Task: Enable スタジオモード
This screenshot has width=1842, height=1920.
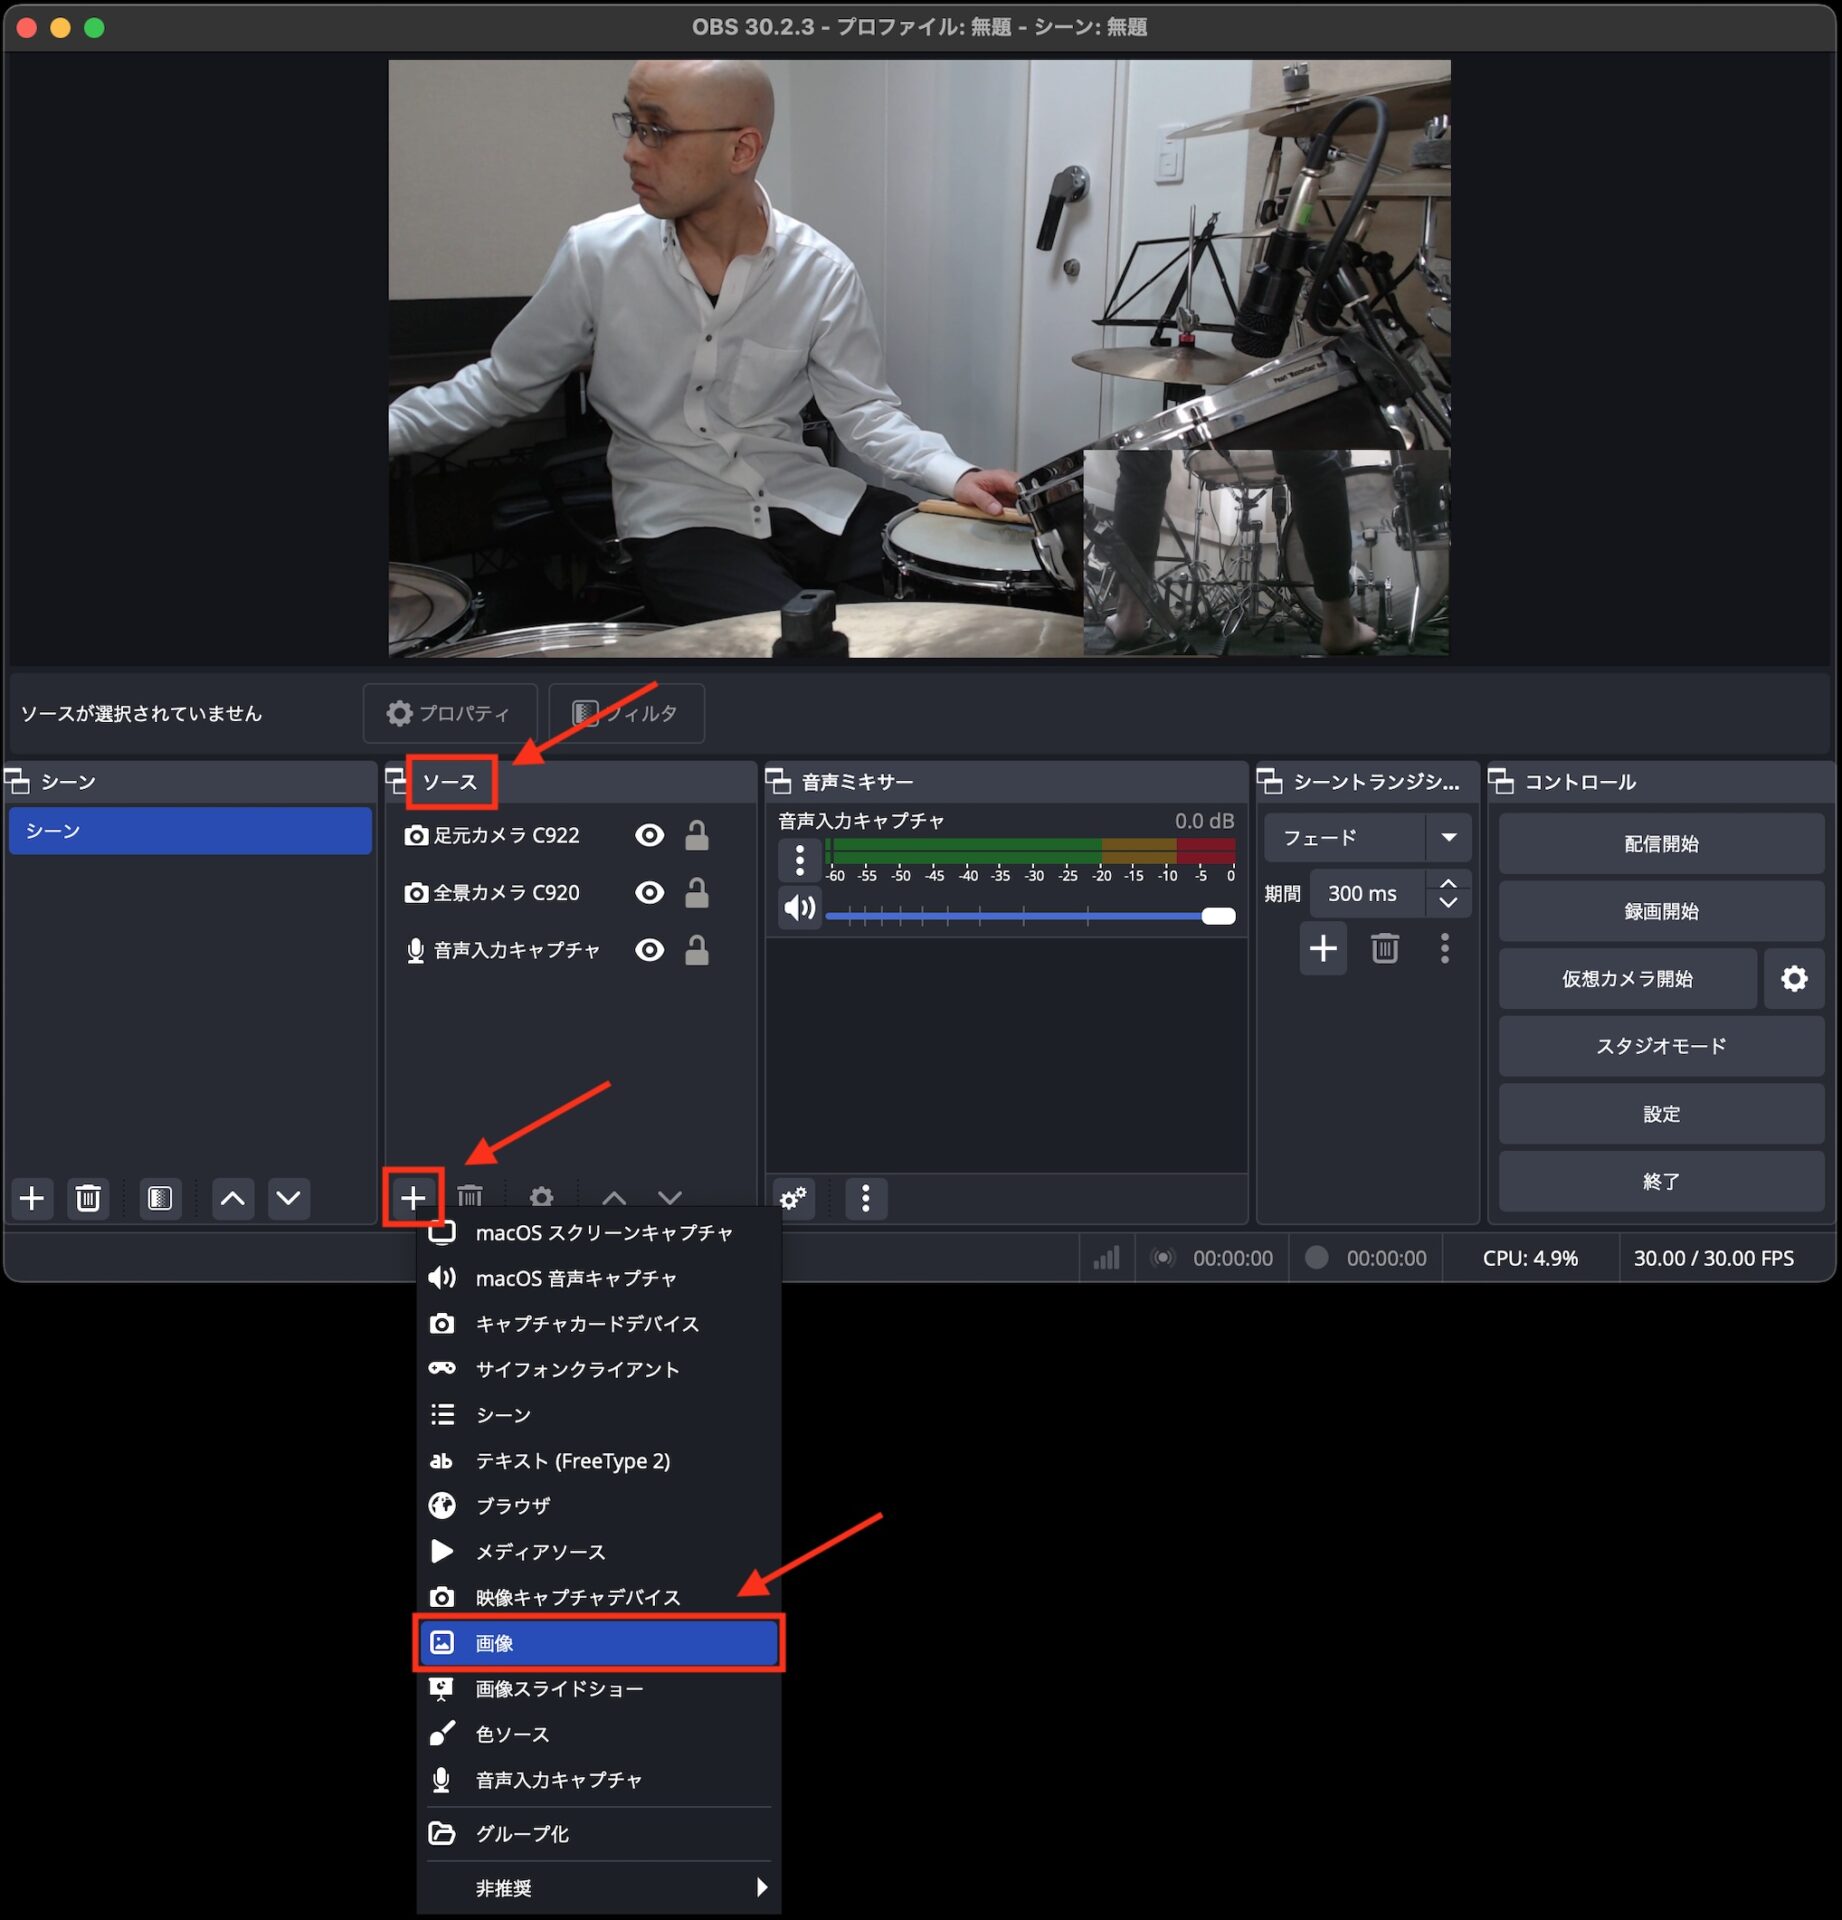Action: point(1661,1046)
